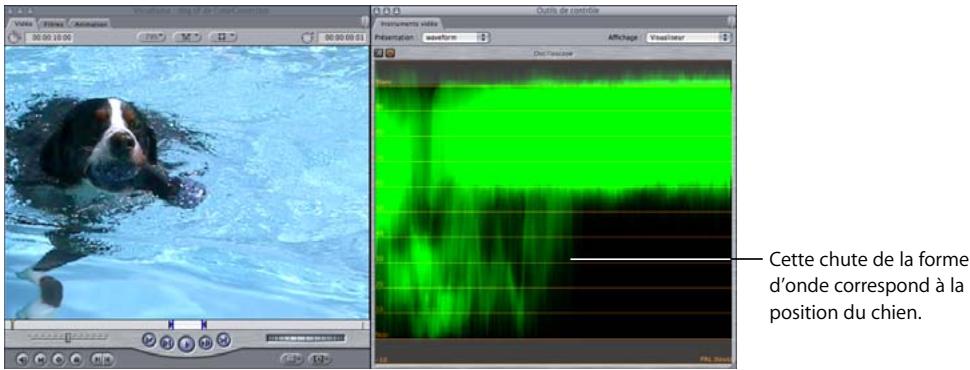Click the jog wheel control
970x370 pixels.
tap(306, 338)
